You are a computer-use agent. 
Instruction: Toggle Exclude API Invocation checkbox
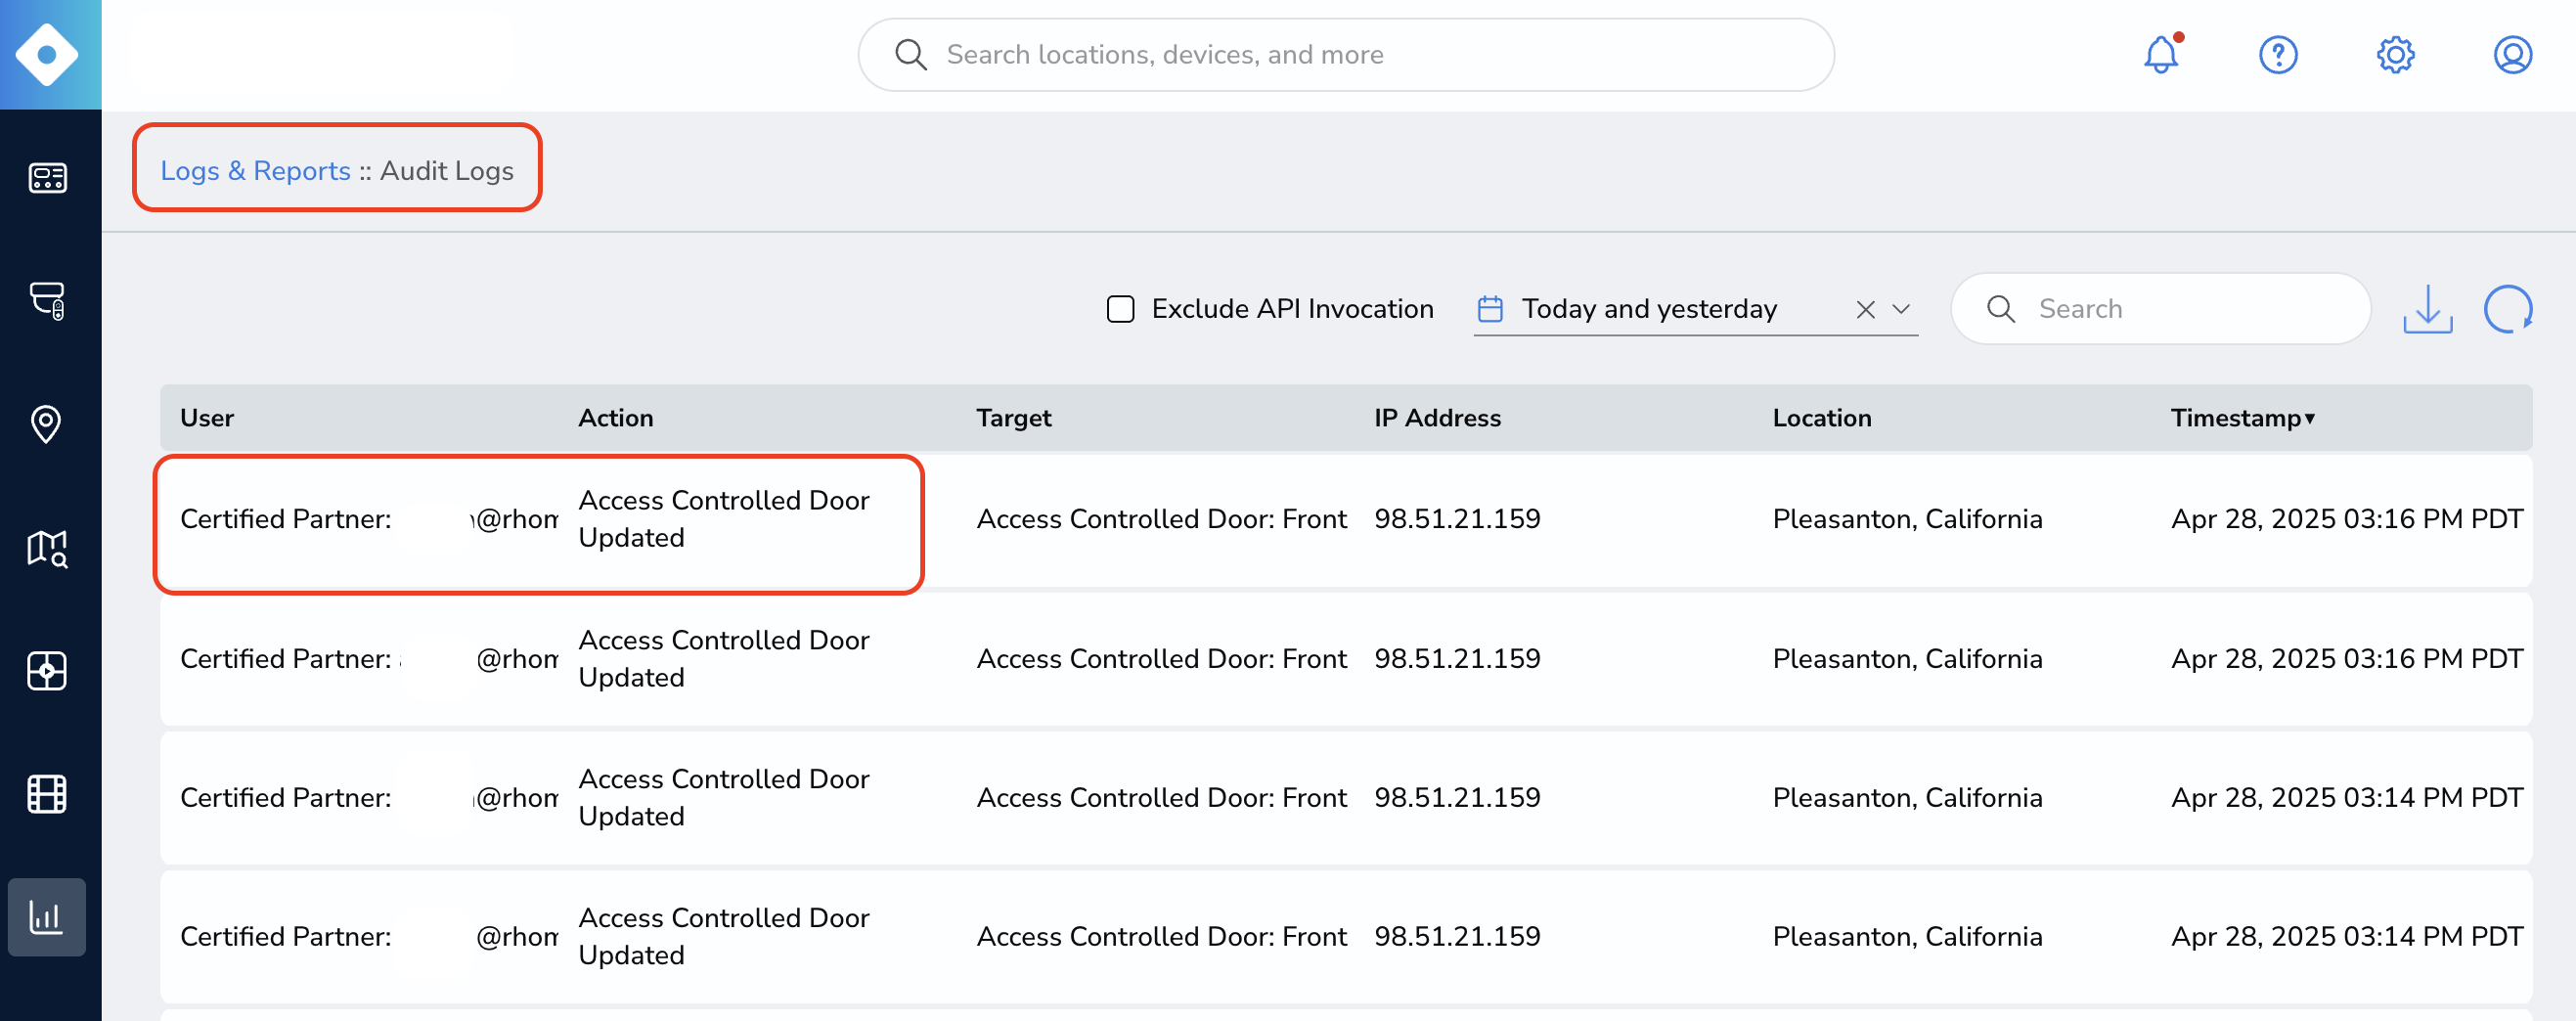coord(1120,309)
